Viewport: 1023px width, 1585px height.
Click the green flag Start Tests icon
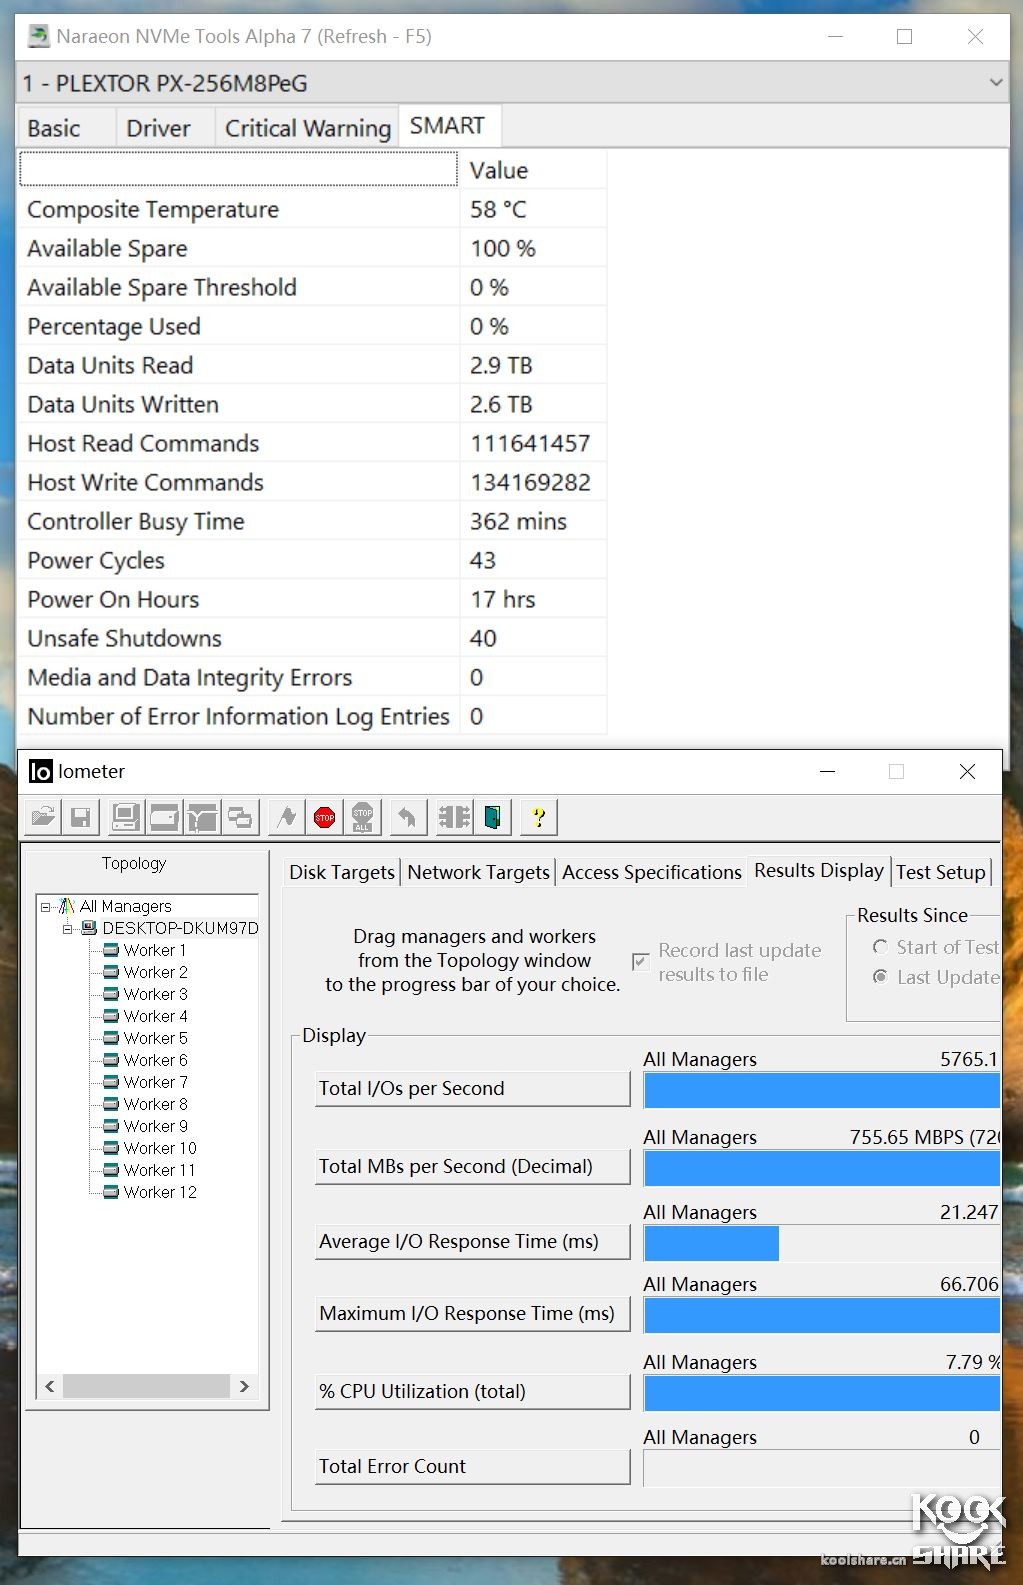[287, 817]
